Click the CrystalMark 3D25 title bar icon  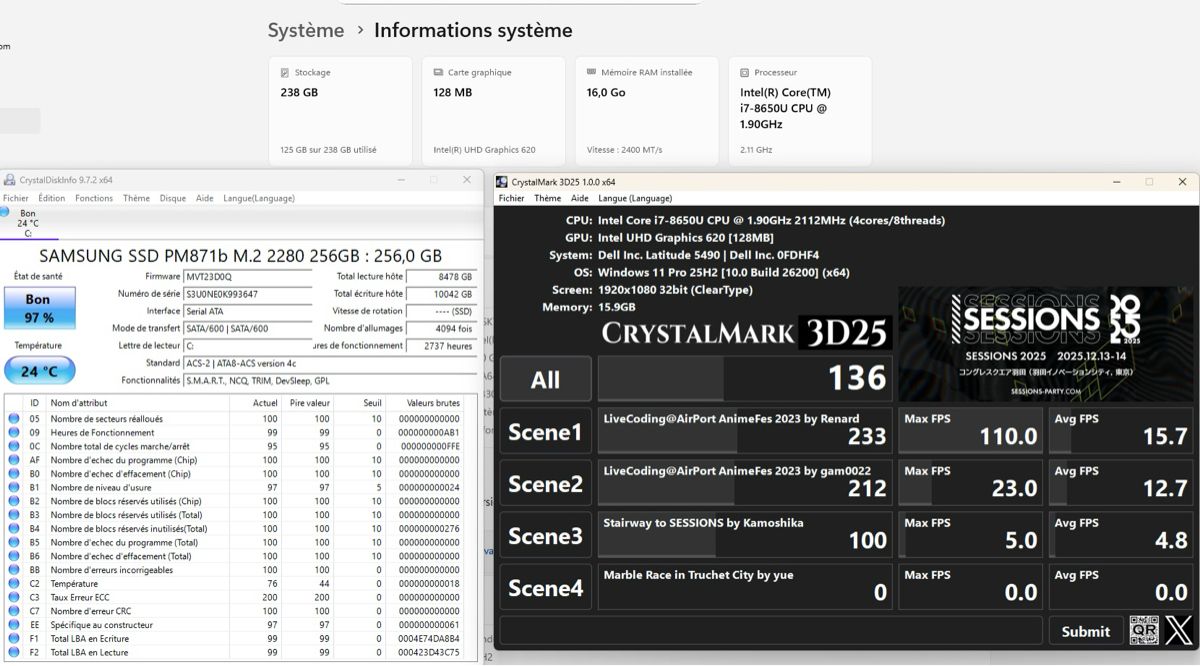(x=502, y=182)
